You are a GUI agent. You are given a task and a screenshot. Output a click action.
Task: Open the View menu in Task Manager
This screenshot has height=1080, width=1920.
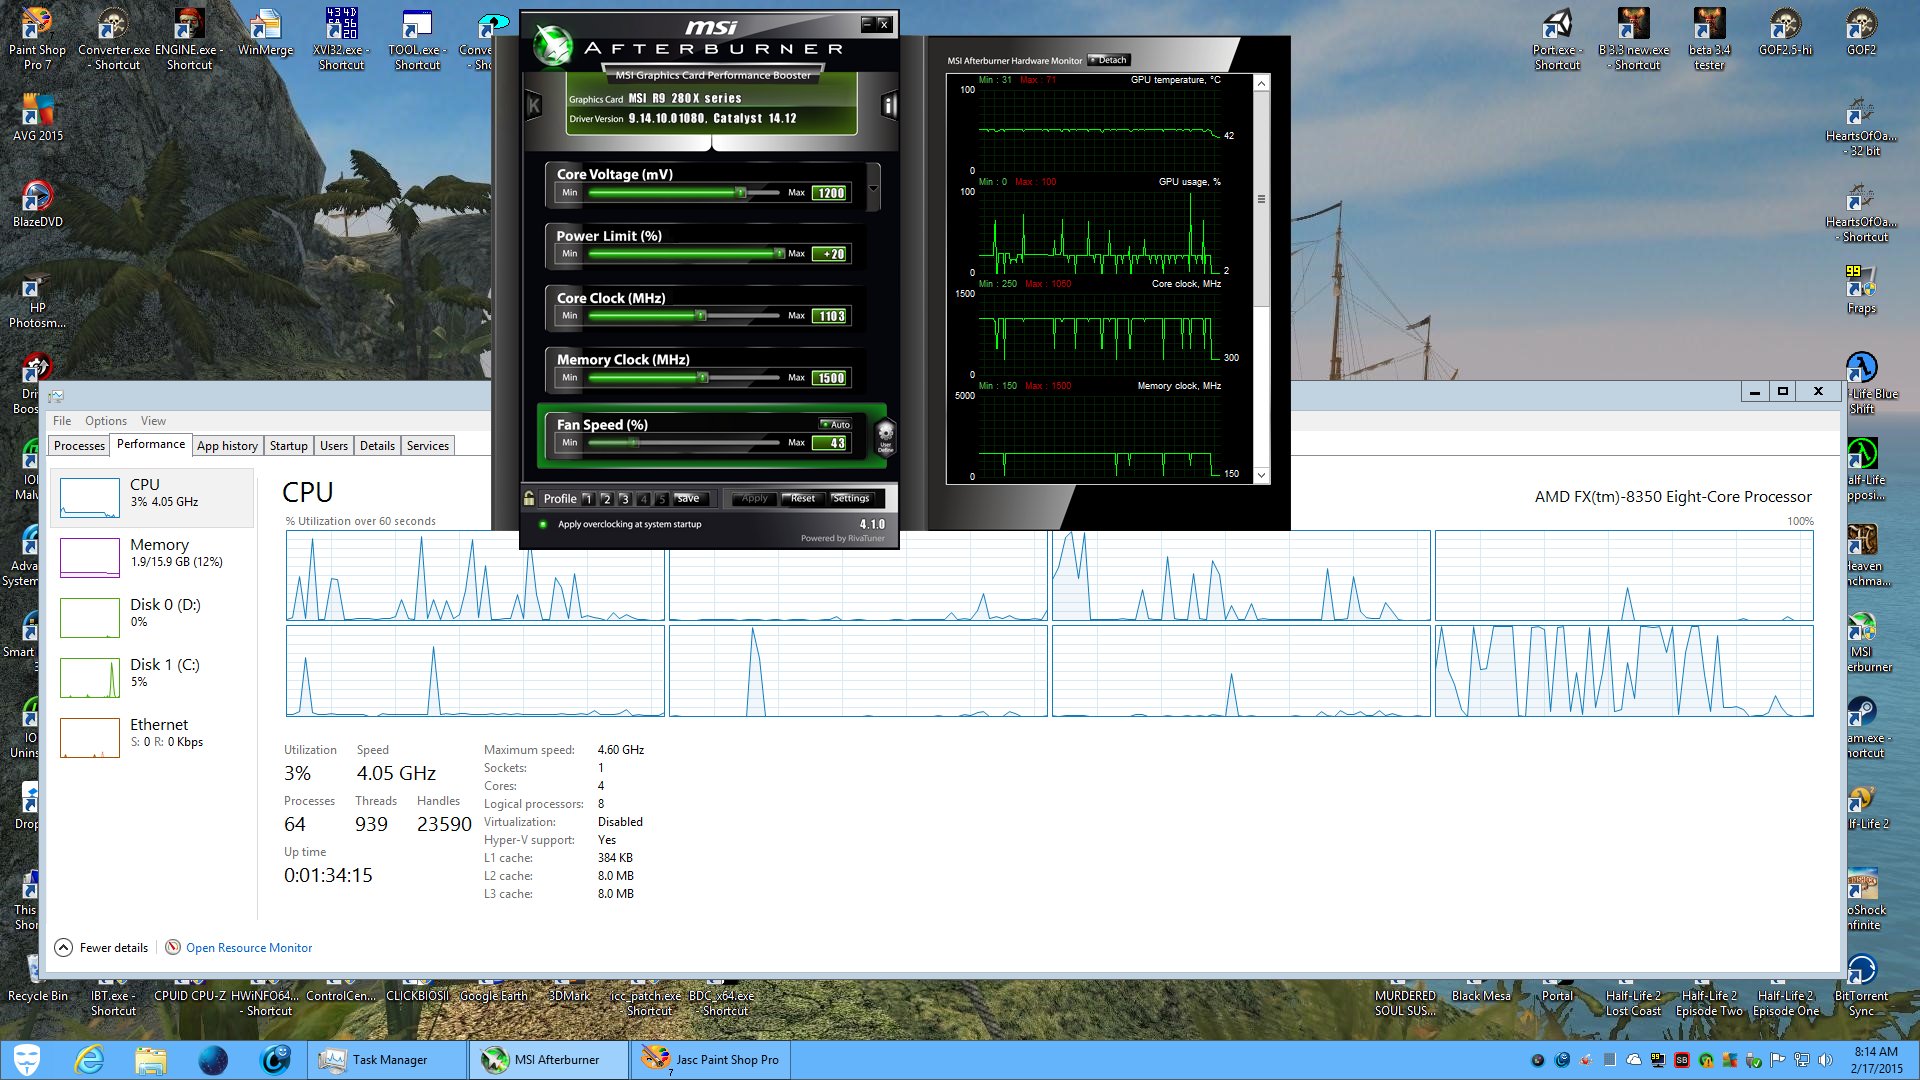153,421
